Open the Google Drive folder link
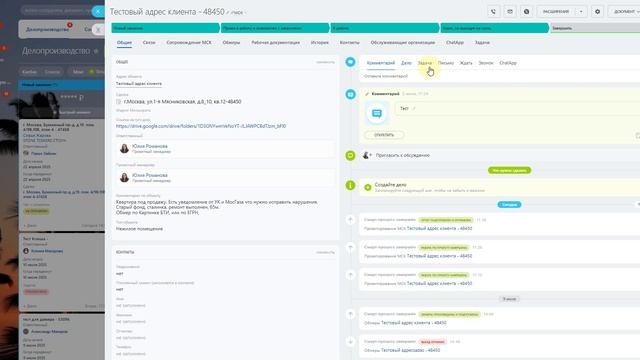This screenshot has width=640, height=360. pos(201,126)
